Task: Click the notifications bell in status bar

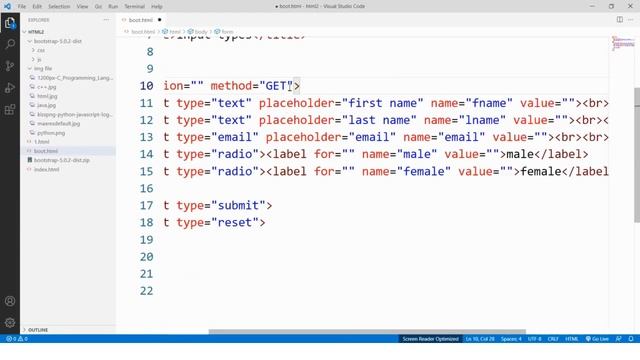Action: (631, 339)
